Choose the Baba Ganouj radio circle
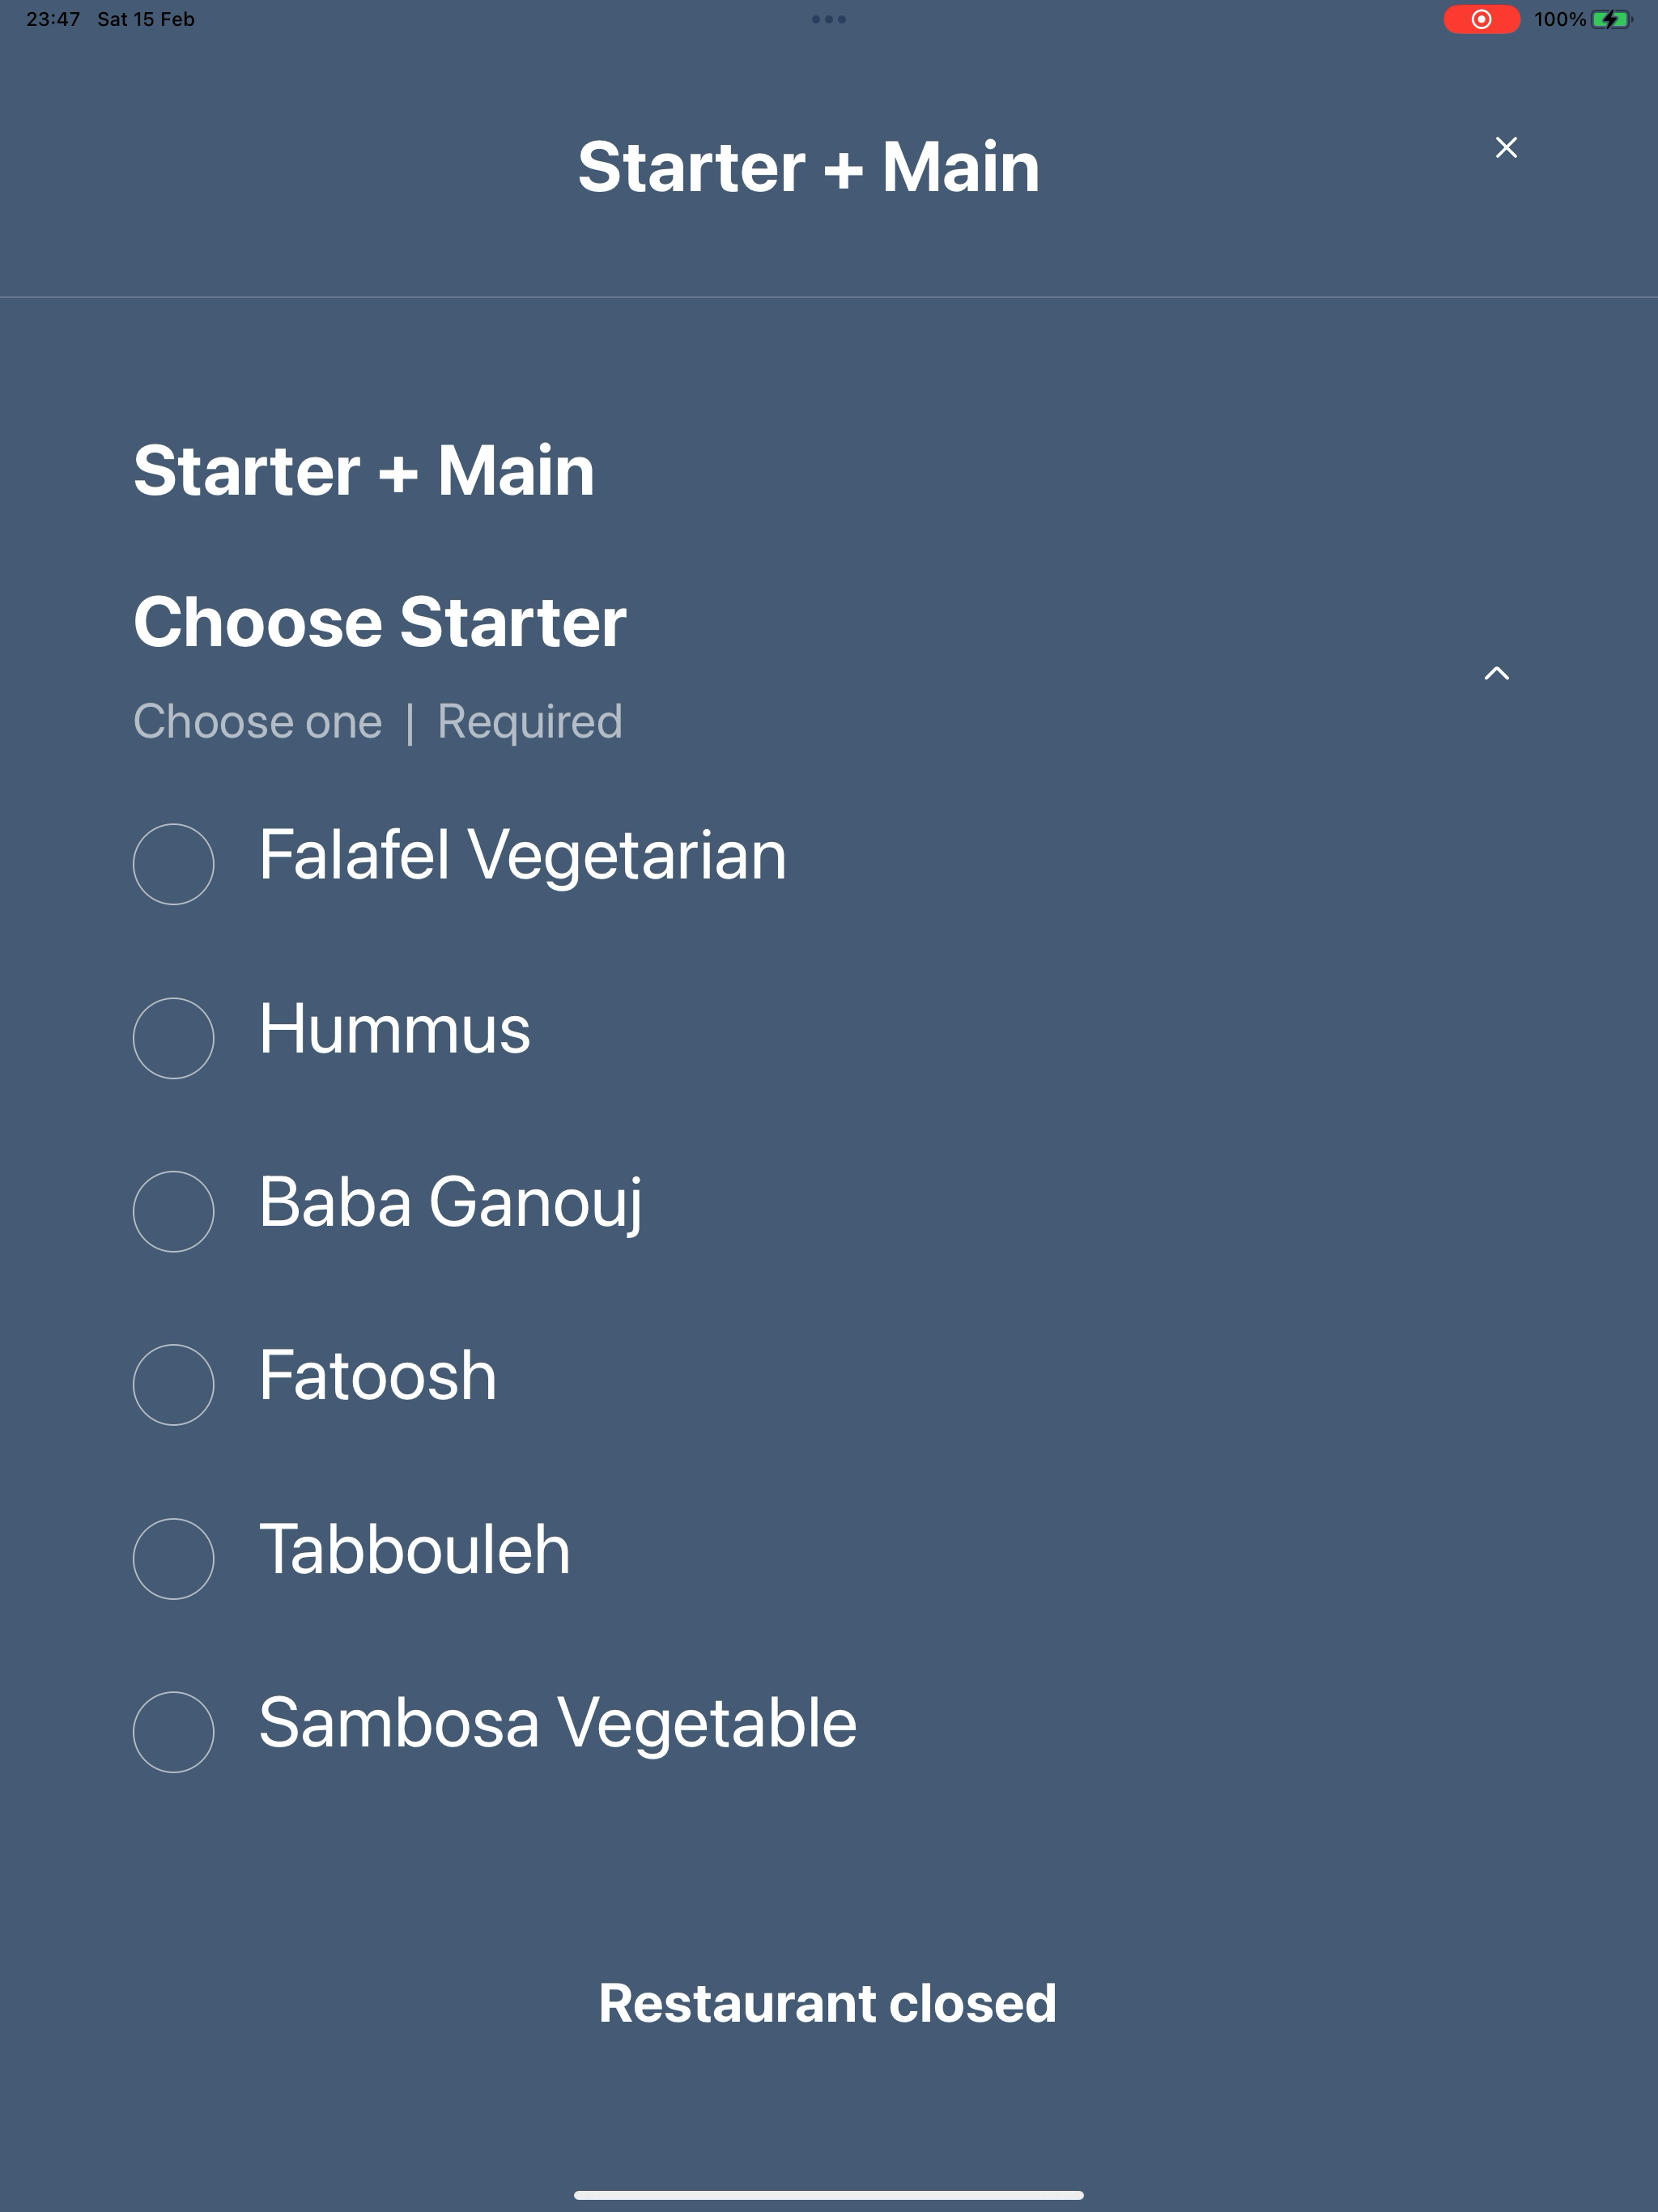The image size is (1658, 2212). coord(173,1211)
